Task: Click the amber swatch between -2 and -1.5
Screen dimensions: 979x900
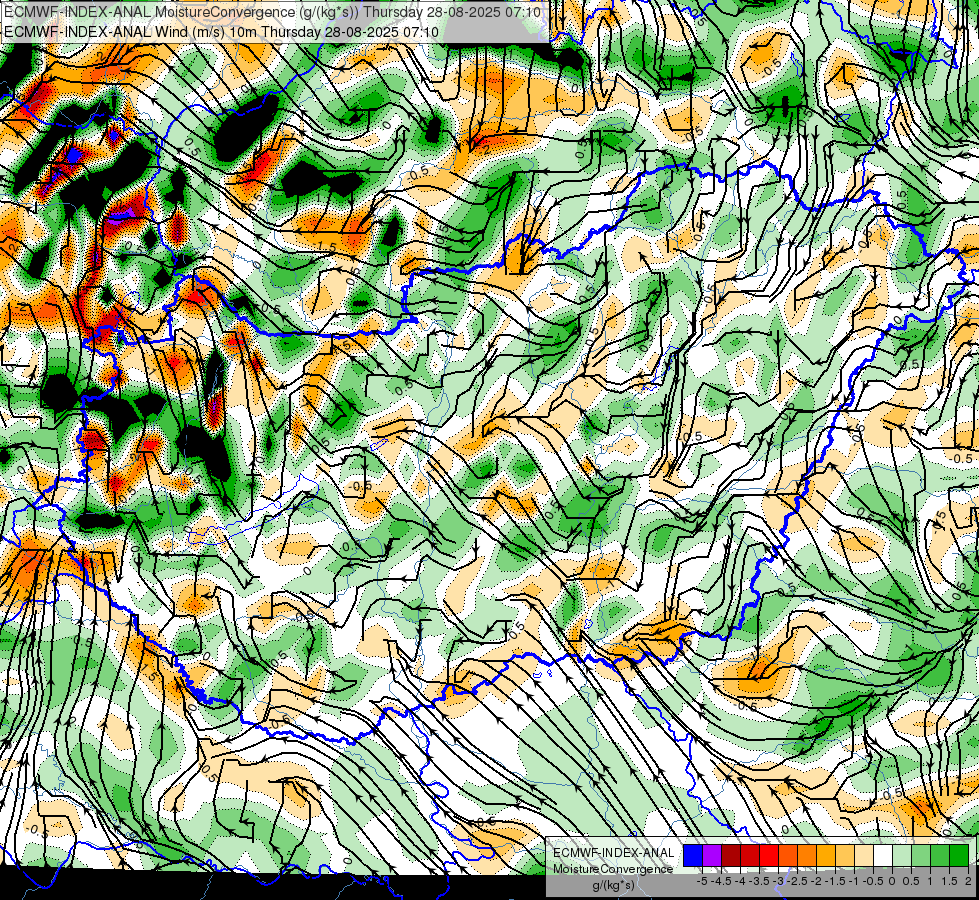Action: pos(826,856)
